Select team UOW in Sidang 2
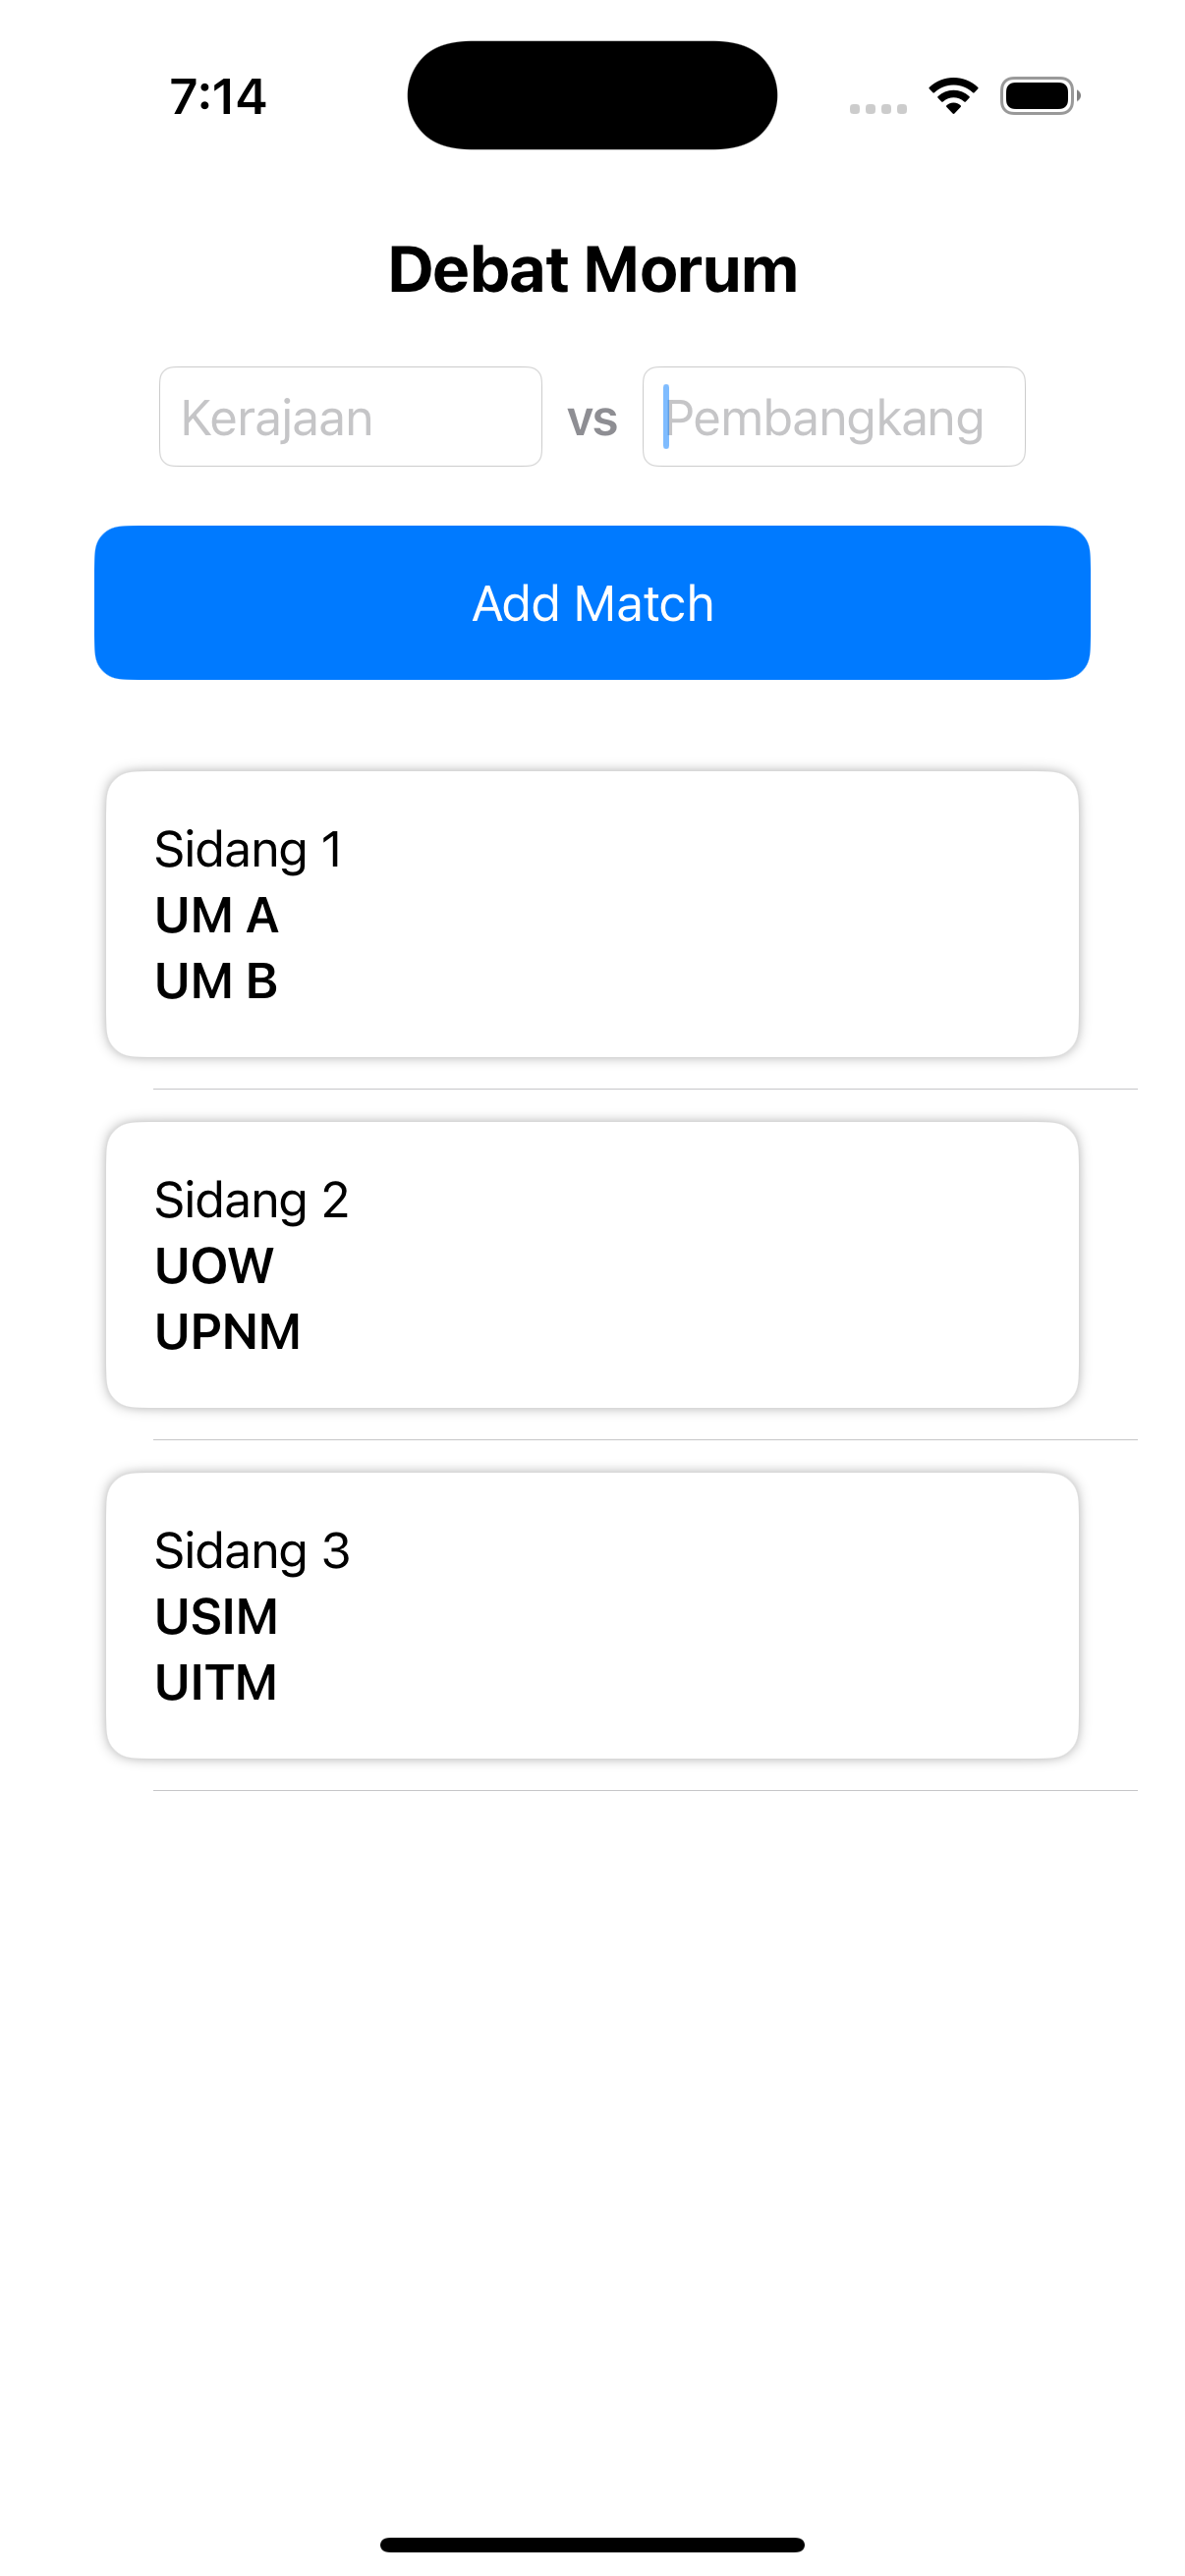This screenshot has height=2576, width=1185. 214,1266
